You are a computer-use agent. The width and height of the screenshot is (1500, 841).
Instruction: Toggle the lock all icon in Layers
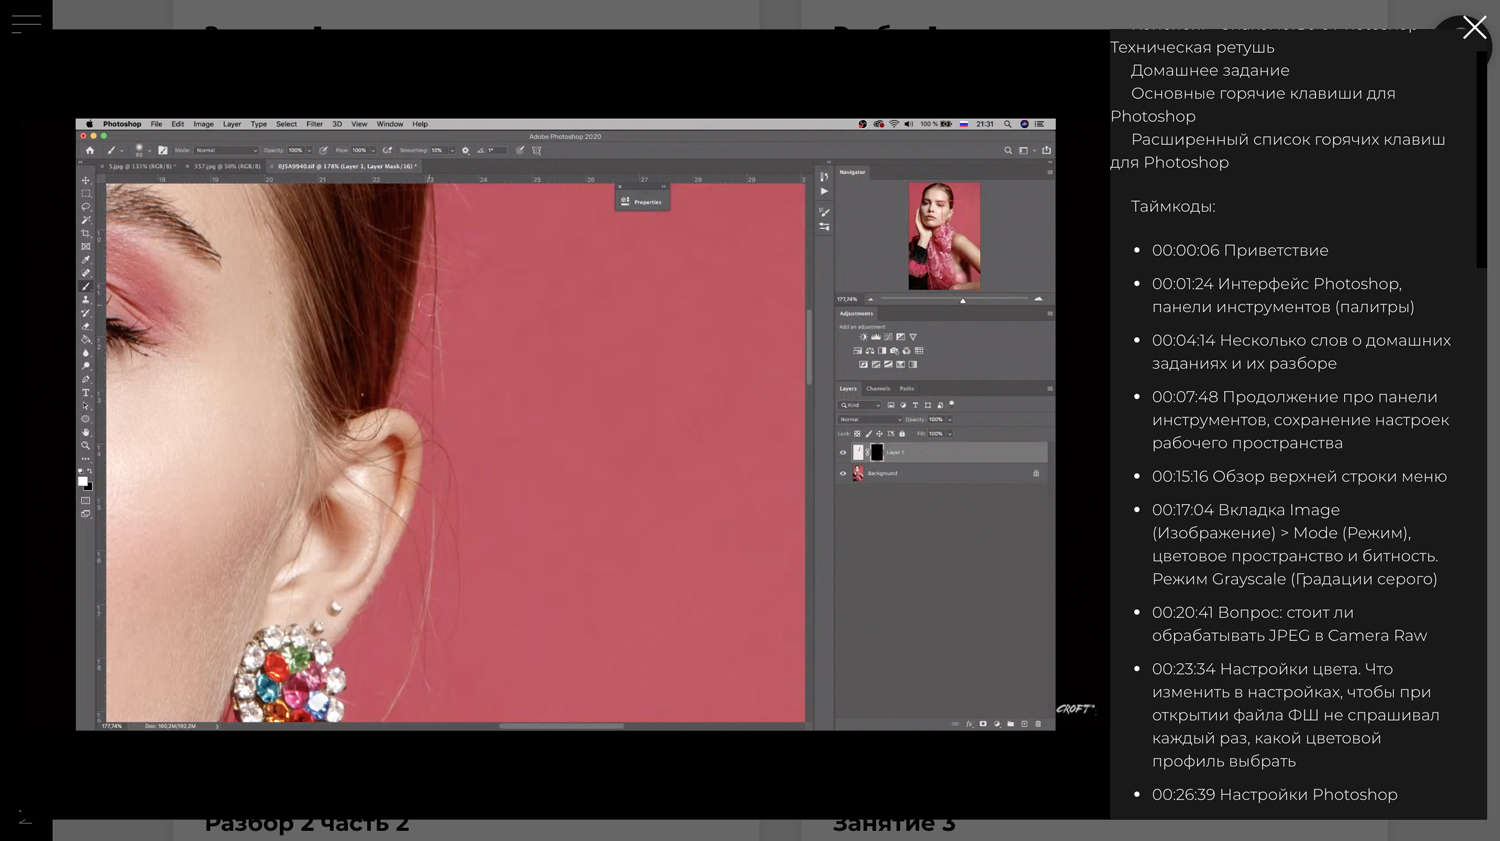[x=902, y=434]
